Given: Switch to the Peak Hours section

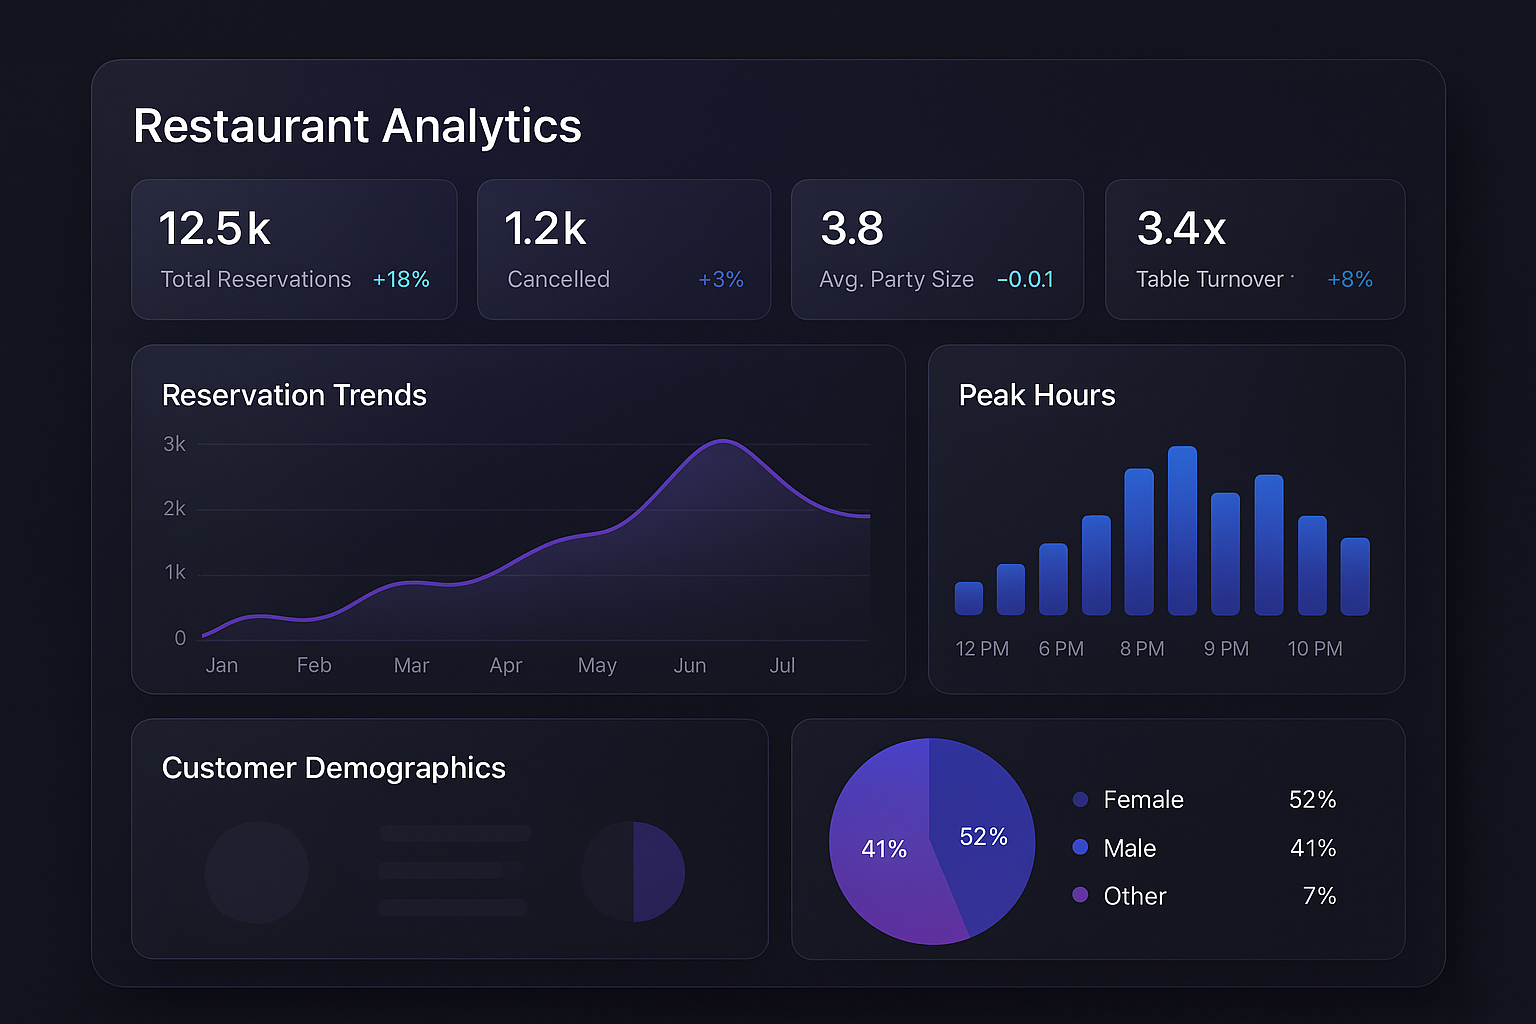Looking at the screenshot, I should (1037, 395).
